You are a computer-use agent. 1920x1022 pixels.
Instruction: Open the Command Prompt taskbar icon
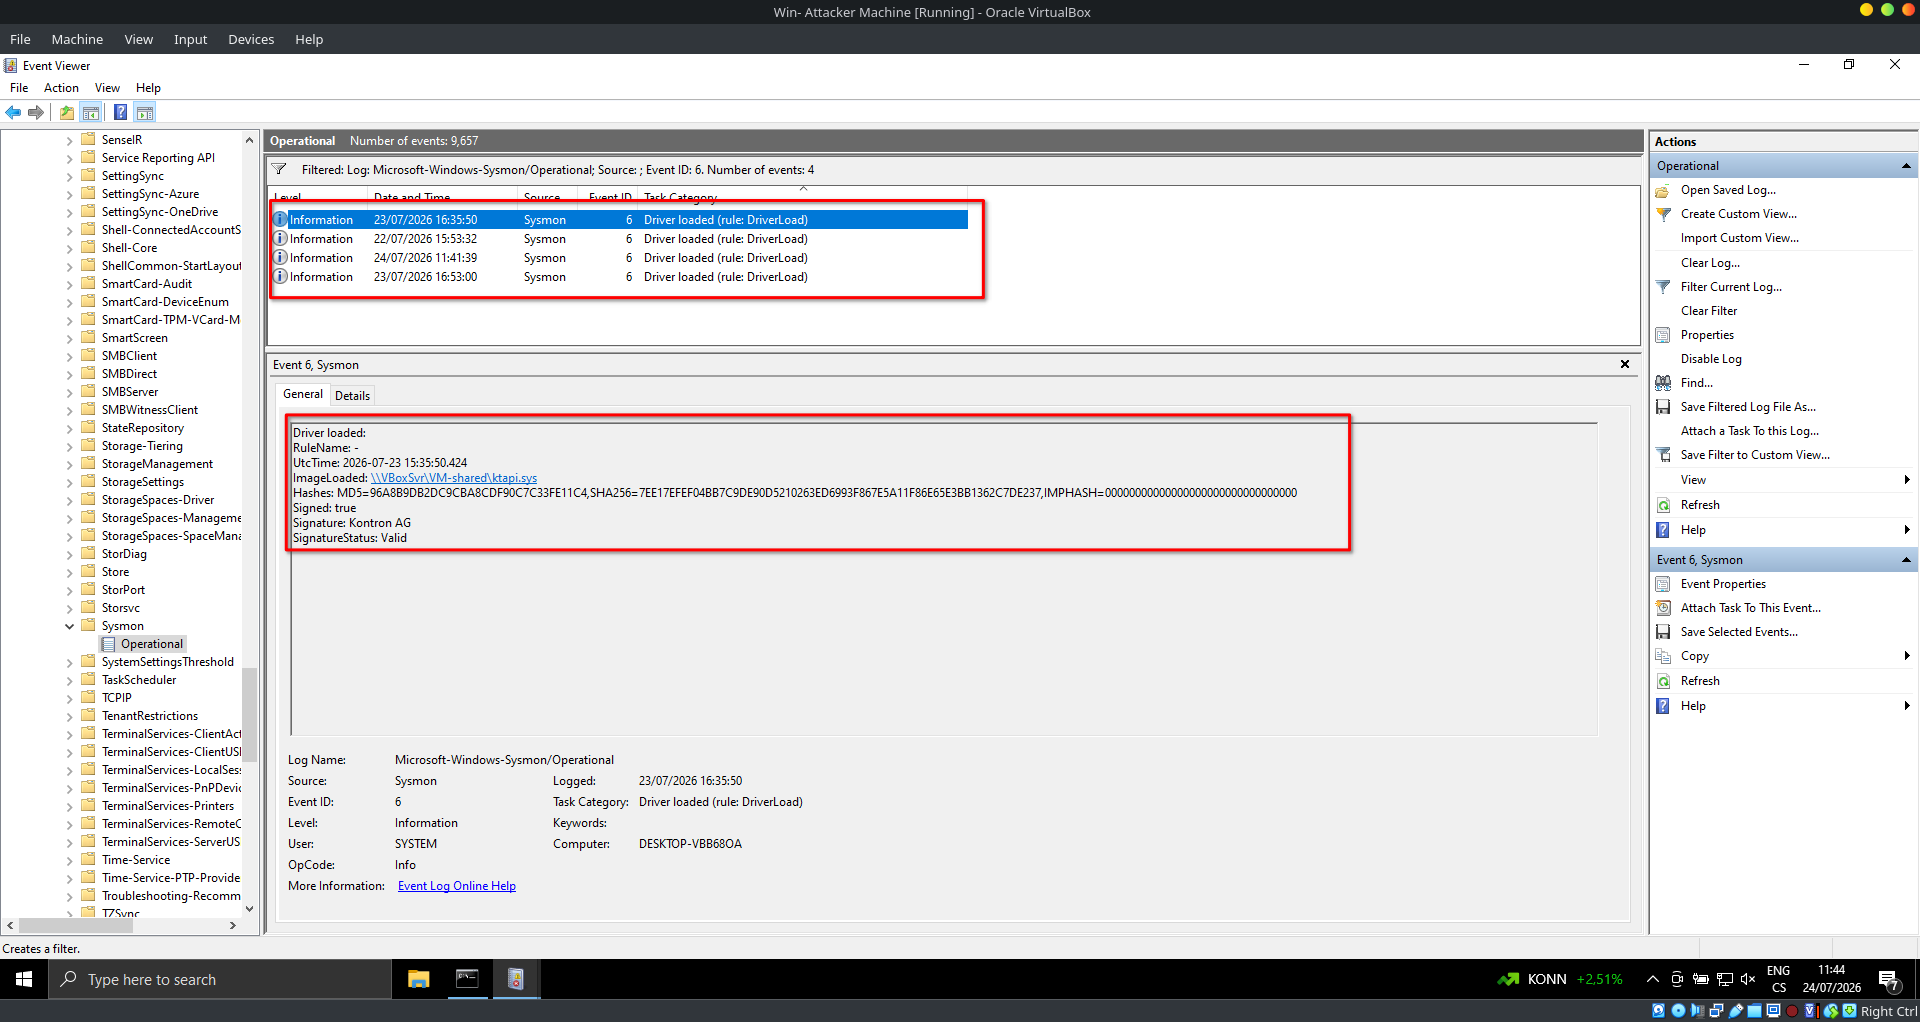(467, 980)
